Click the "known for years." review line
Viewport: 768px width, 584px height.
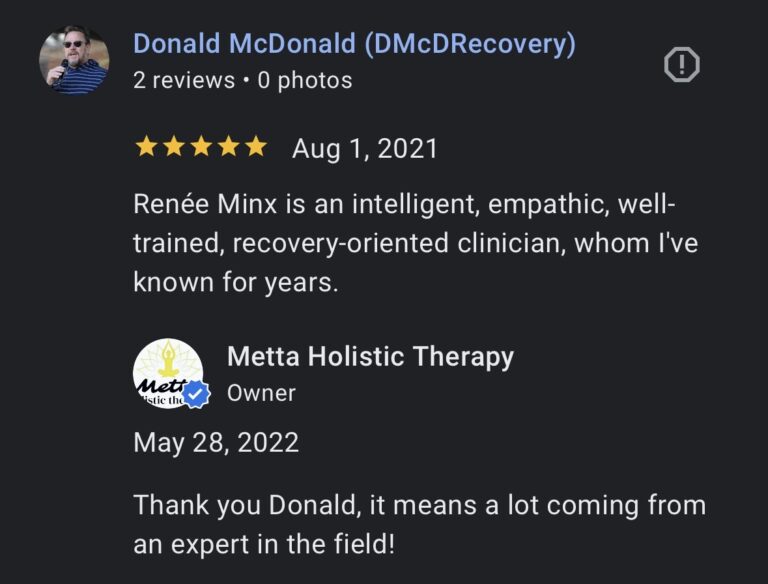coord(236,282)
